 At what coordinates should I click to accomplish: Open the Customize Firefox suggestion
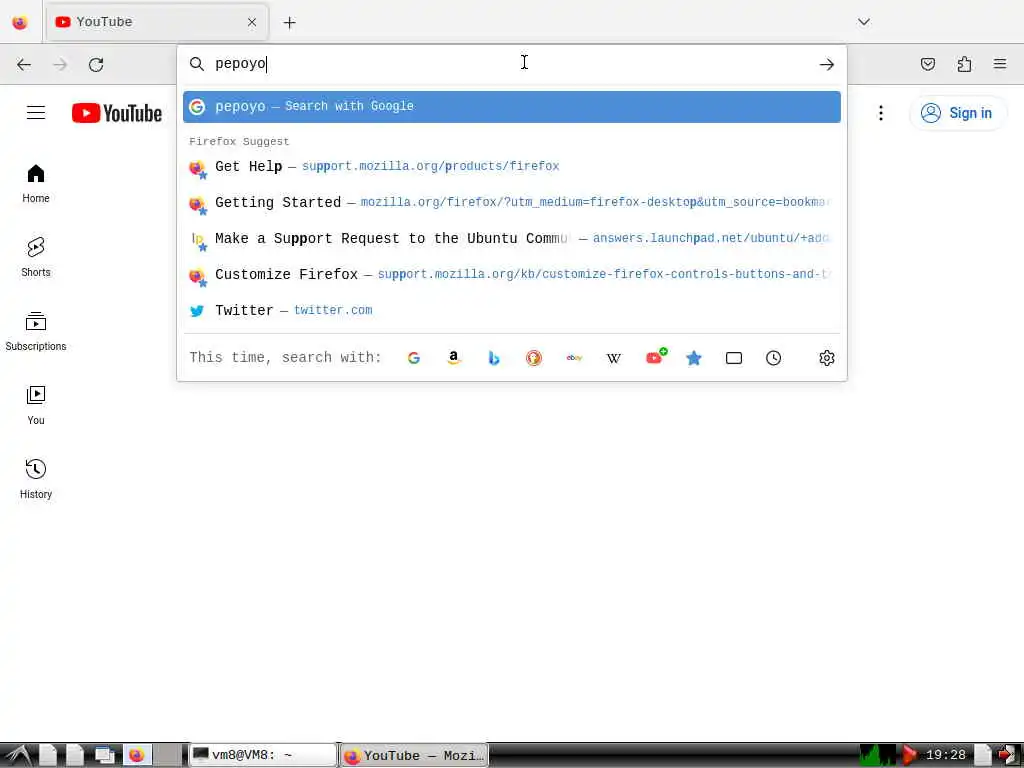(x=511, y=274)
